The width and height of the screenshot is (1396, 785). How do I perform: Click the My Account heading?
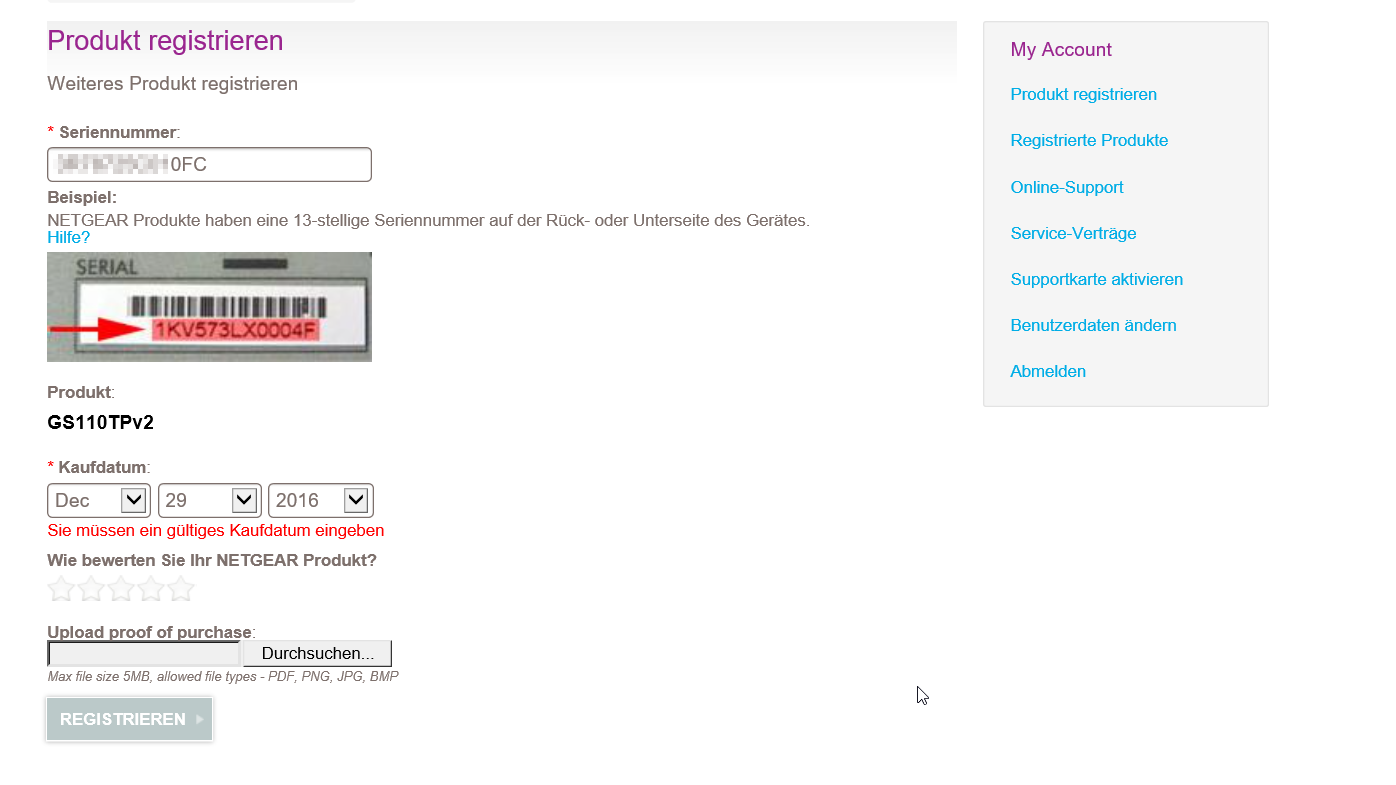click(1061, 49)
